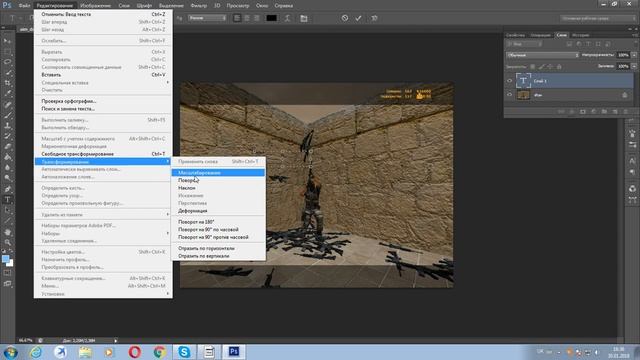This screenshot has width=640, height=360.
Task: Align text right in options bar
Action: tap(257, 18)
